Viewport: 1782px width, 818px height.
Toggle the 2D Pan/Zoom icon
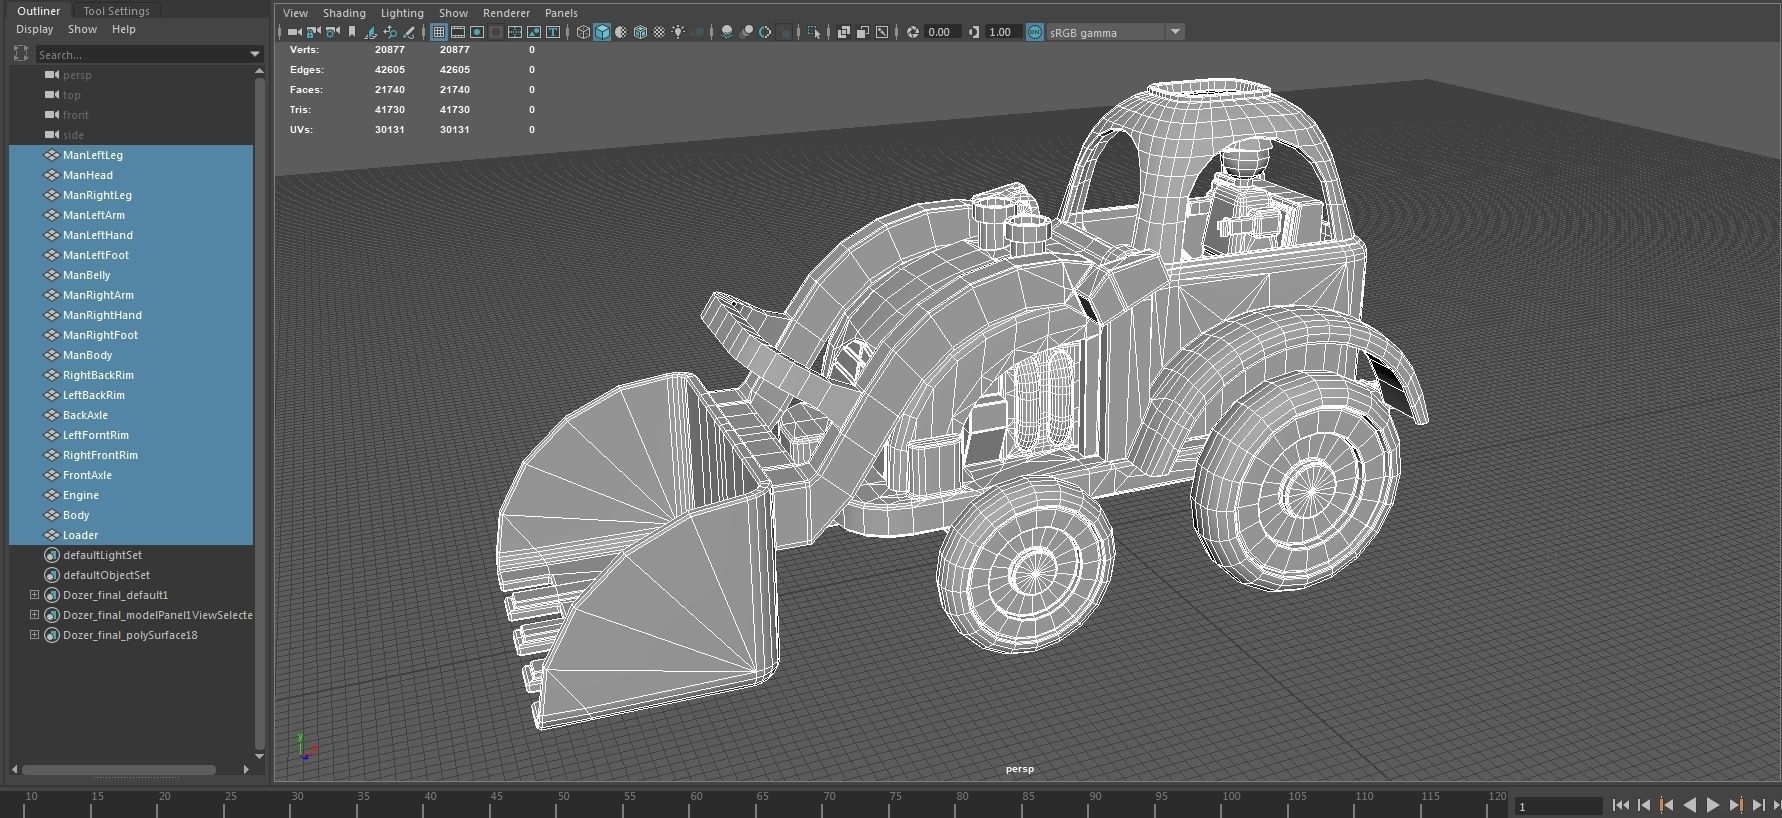pyautogui.click(x=390, y=32)
